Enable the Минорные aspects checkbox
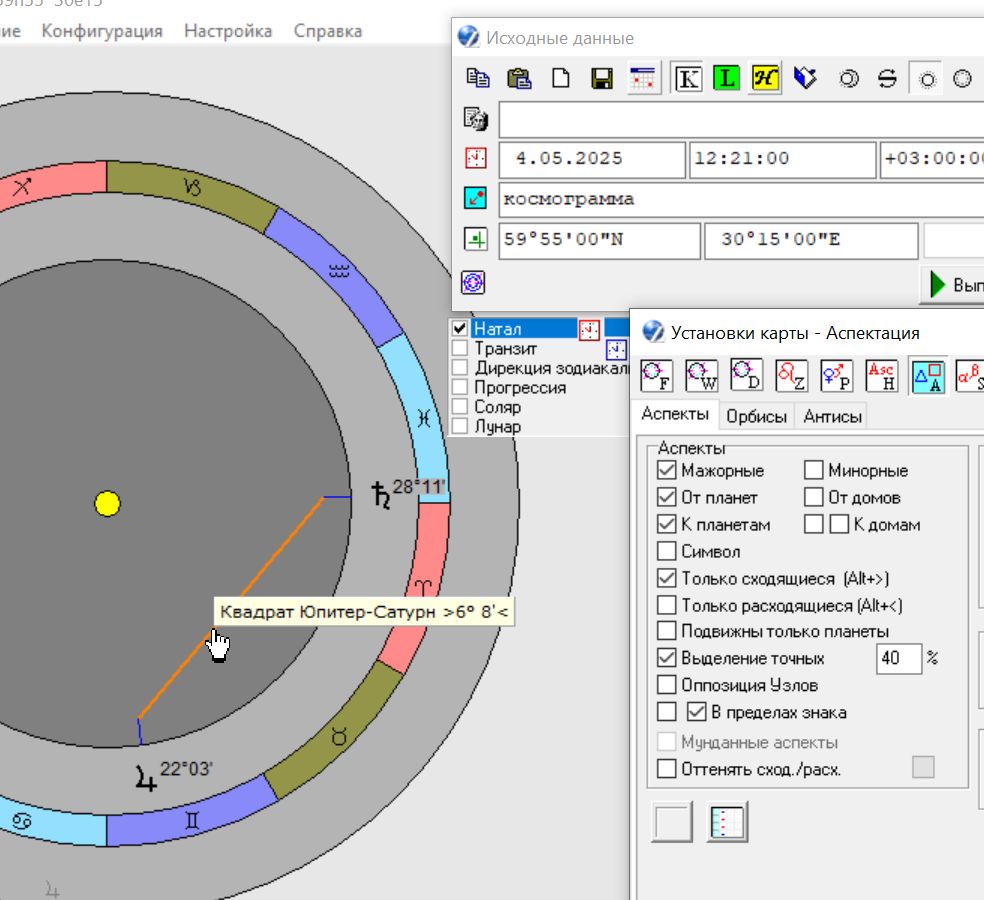This screenshot has width=984, height=900. click(814, 469)
